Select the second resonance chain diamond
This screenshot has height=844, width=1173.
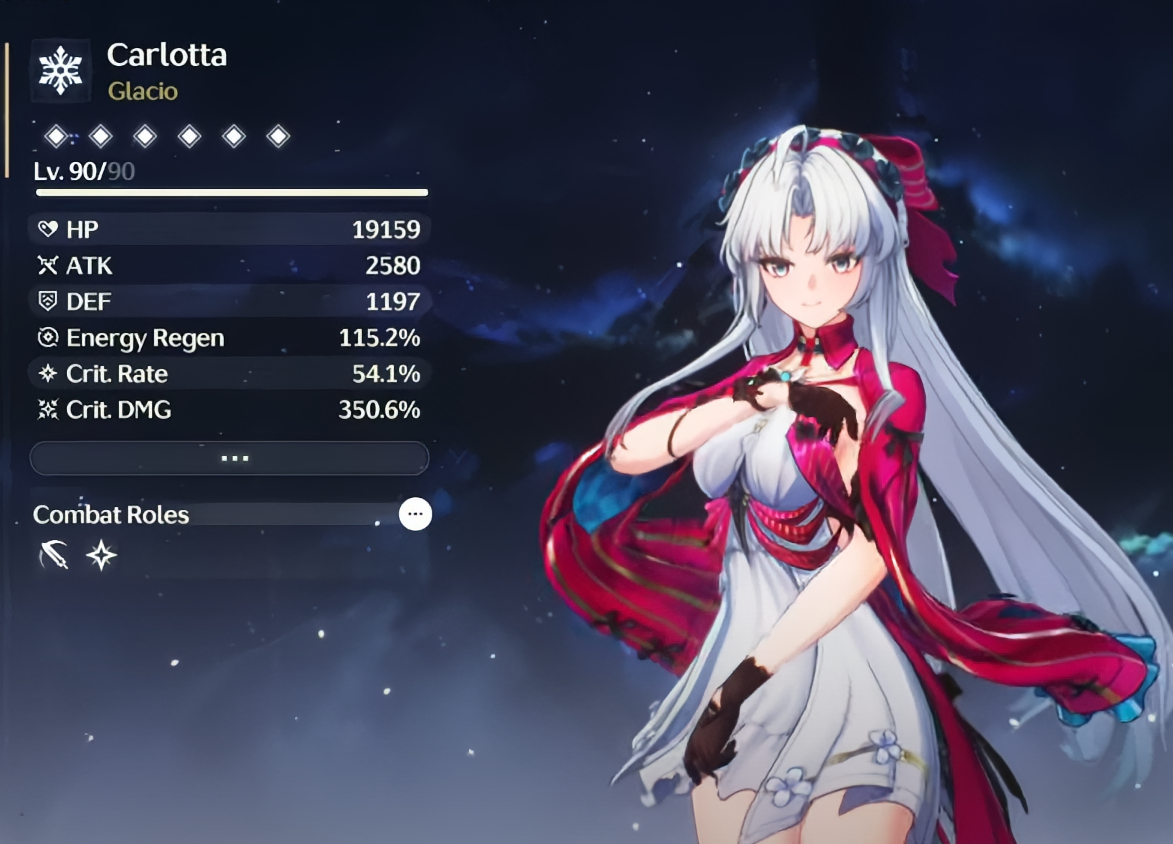click(x=101, y=136)
